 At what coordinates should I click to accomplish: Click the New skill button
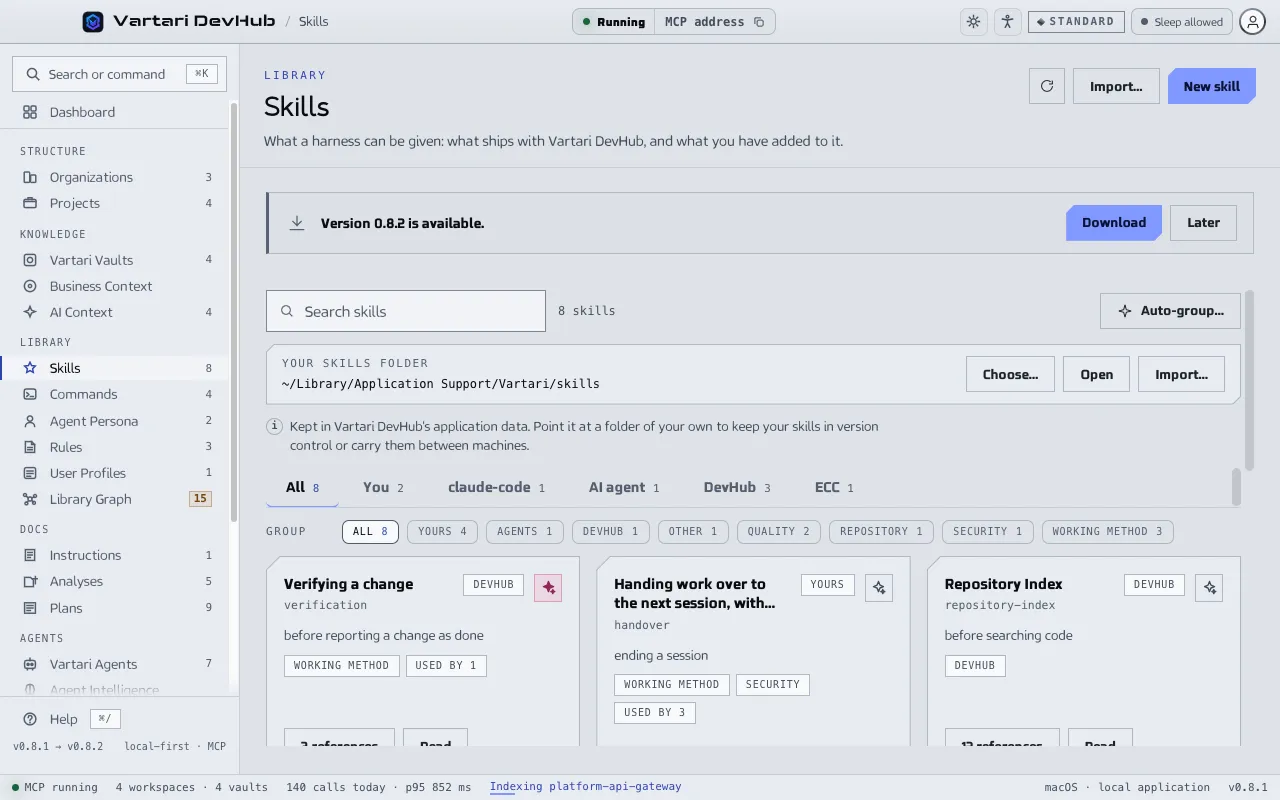tap(1211, 86)
